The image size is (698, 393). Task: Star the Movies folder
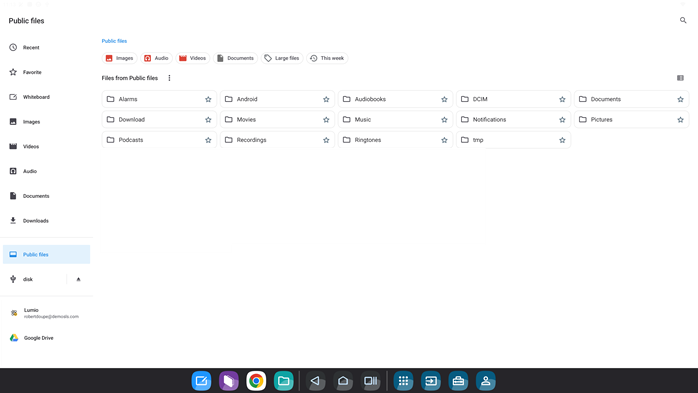326,120
